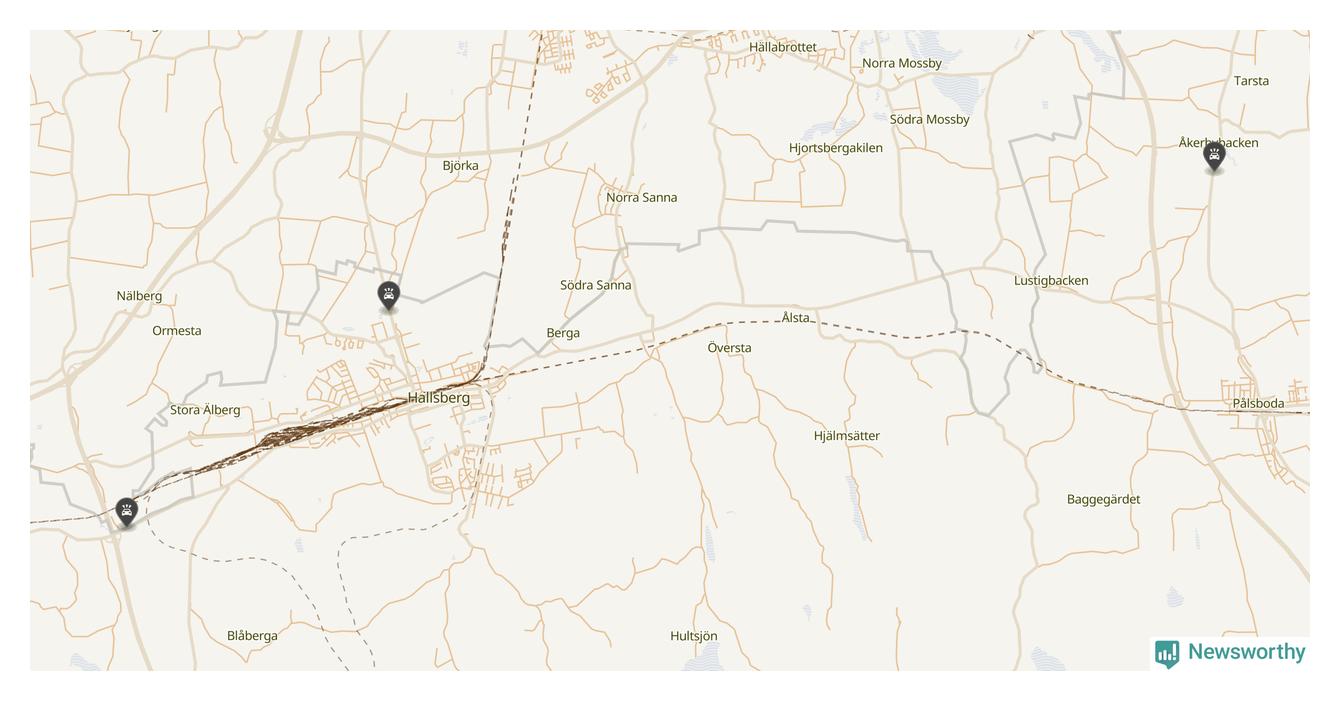Viewport: 1340px width, 701px height.
Task: Click the Ormesta place label
Action: coord(177,331)
